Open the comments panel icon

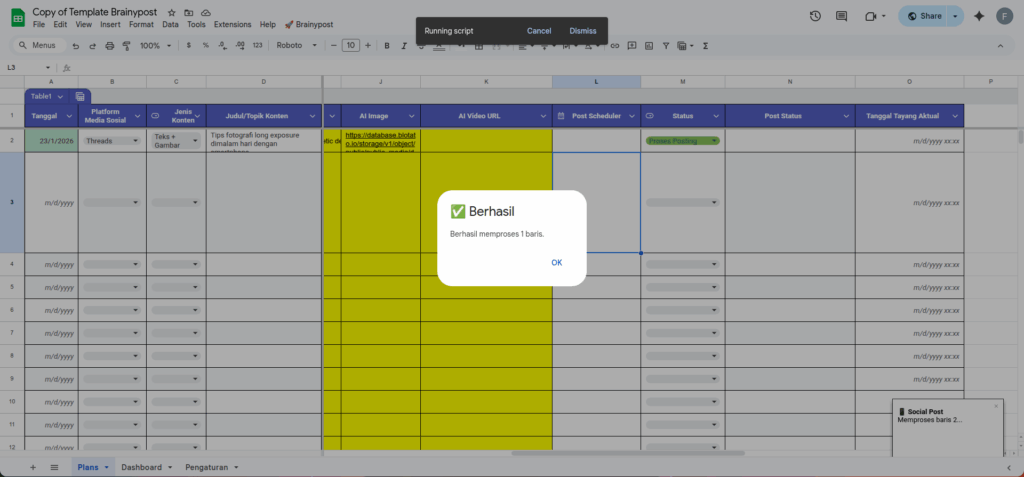(842, 16)
